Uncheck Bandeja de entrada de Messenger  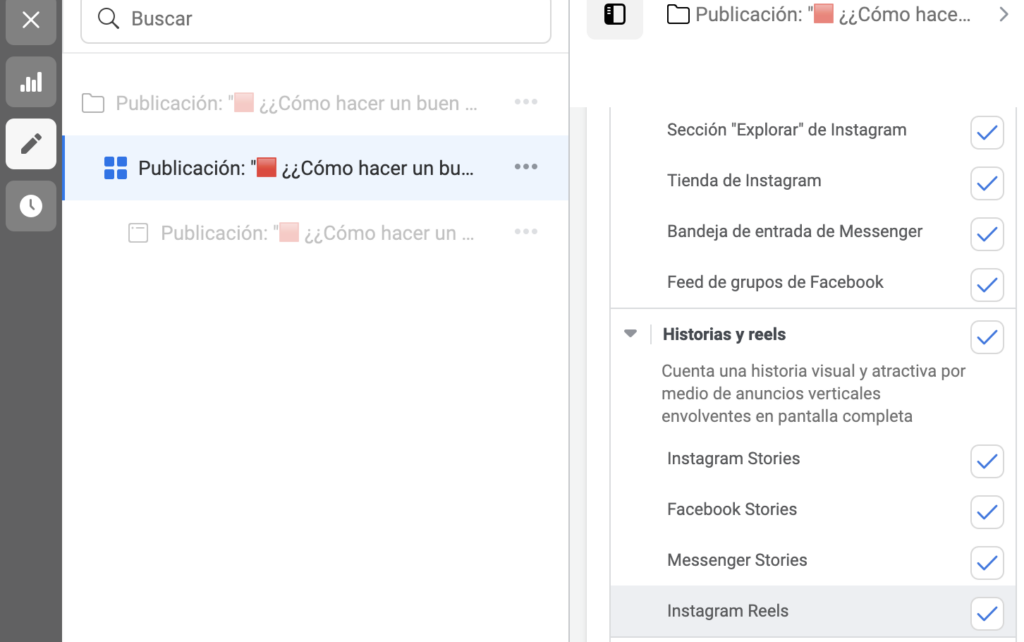(987, 234)
